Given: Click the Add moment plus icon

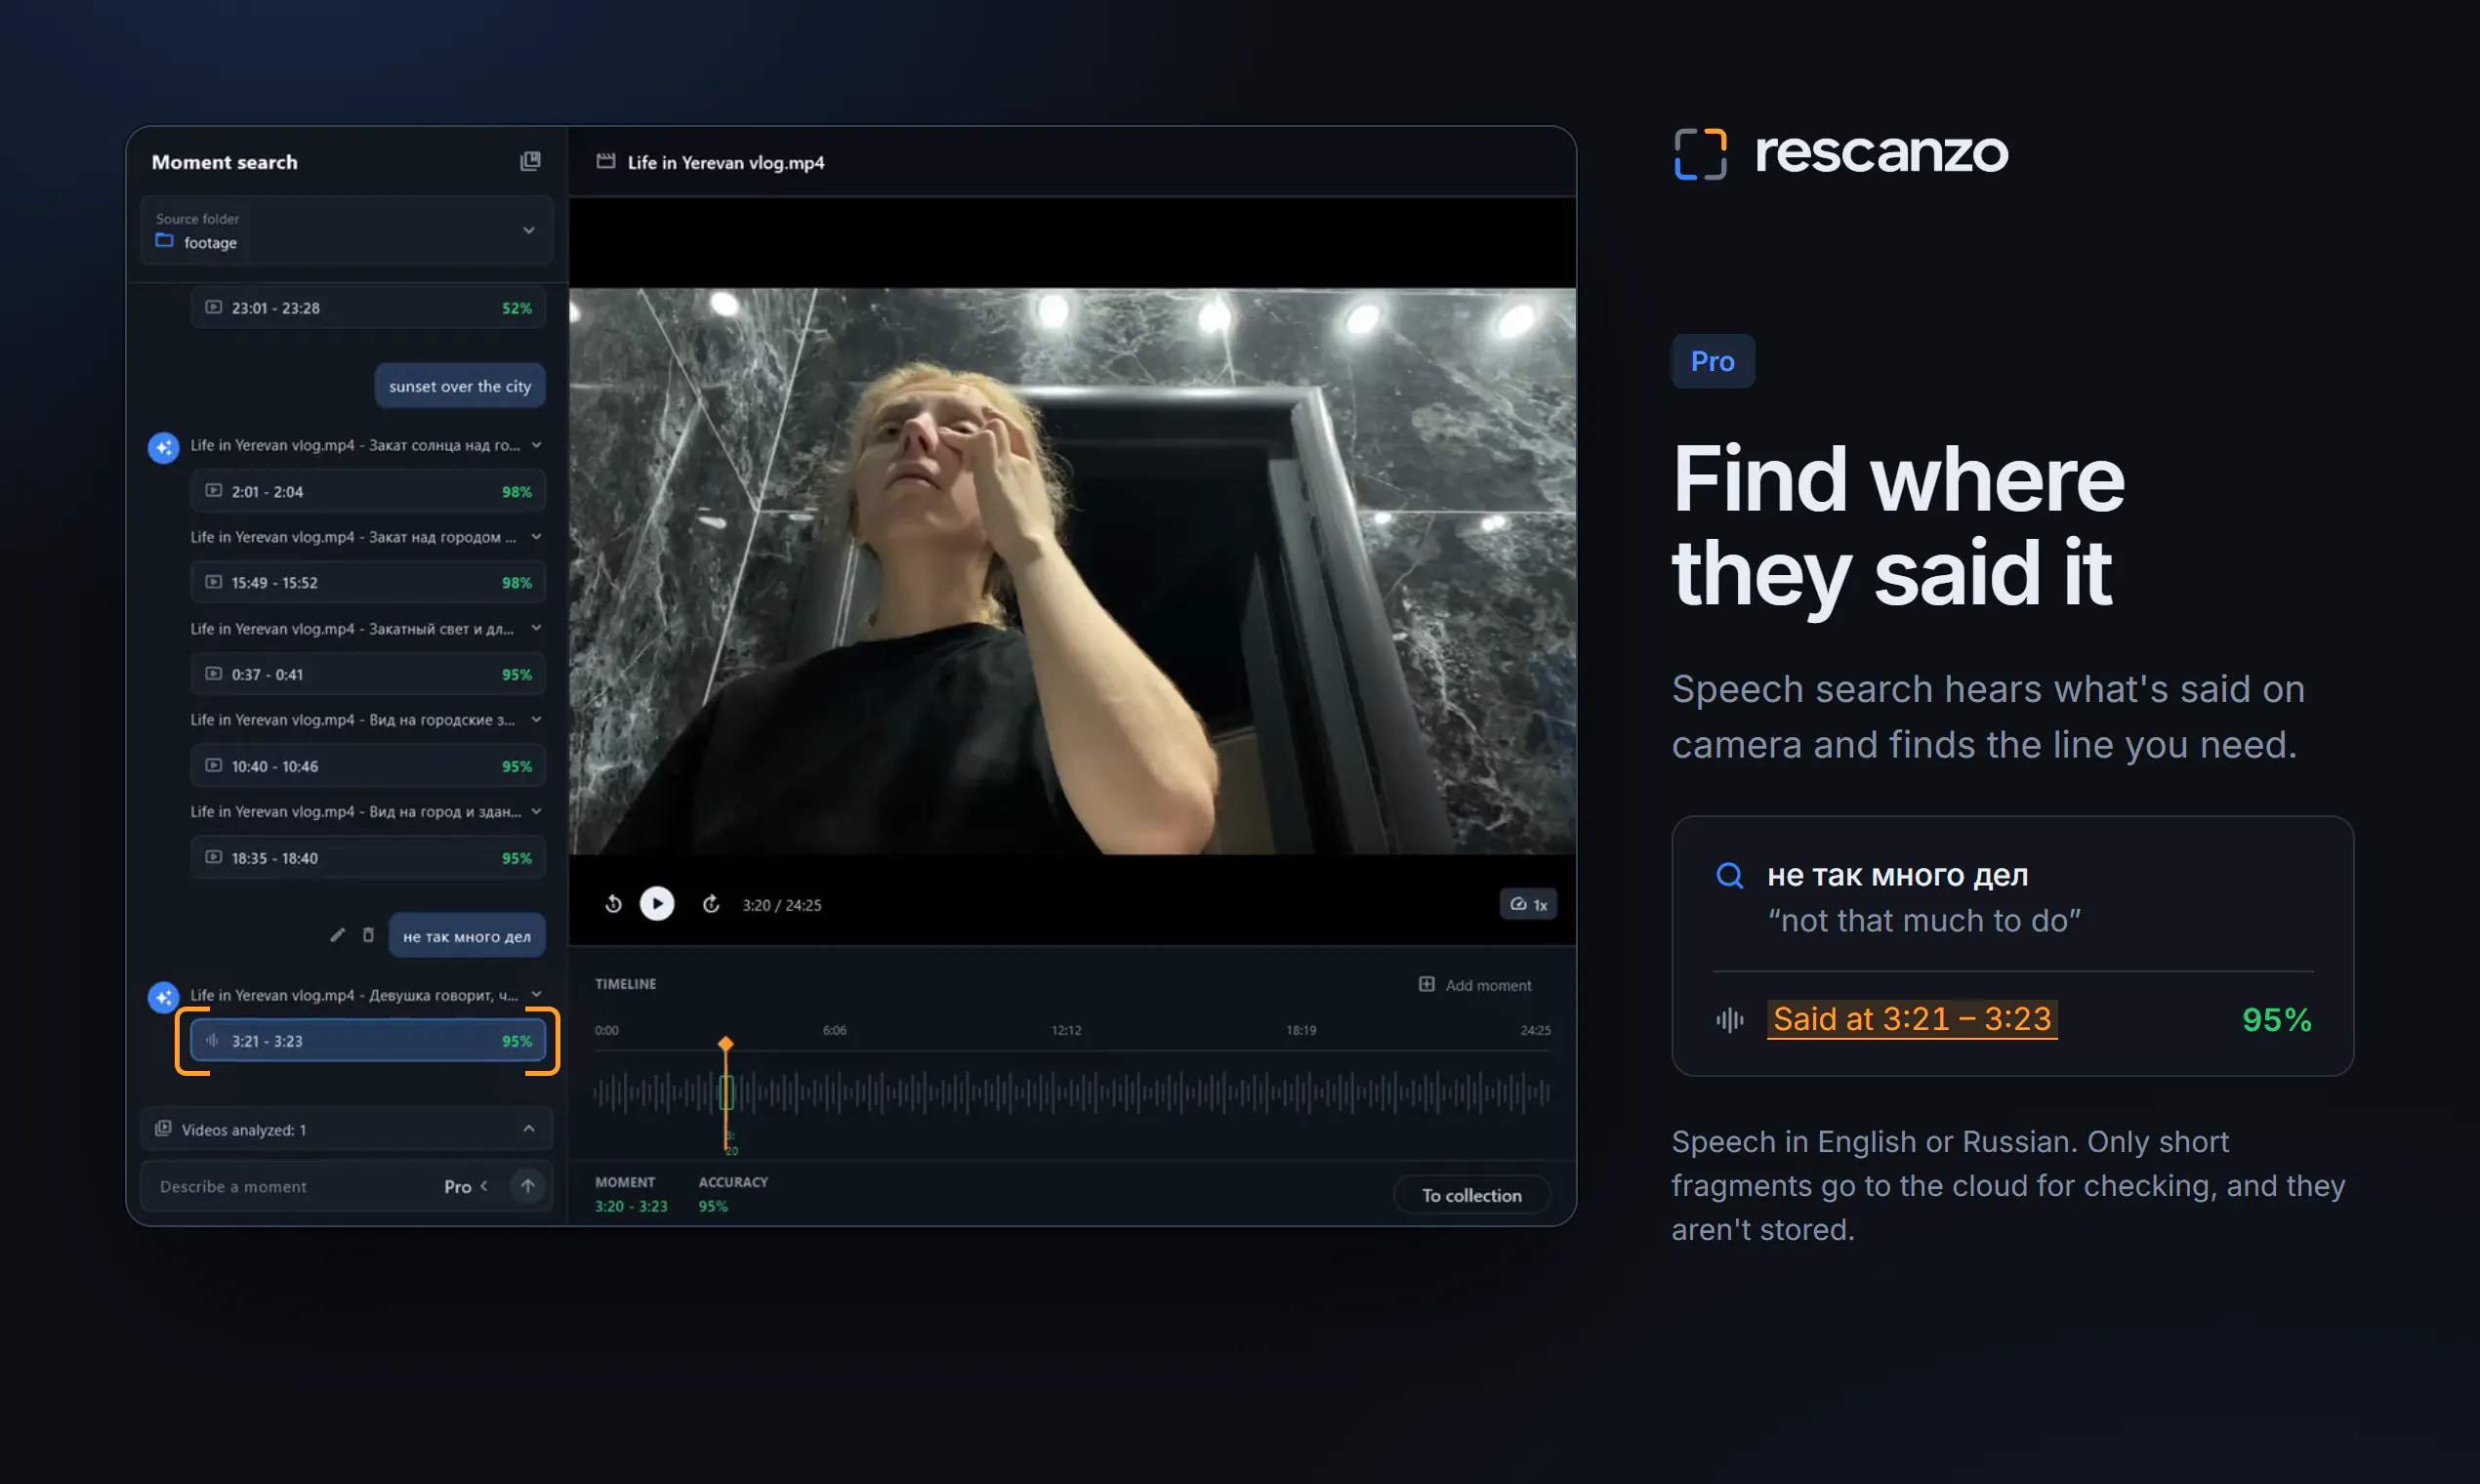Looking at the screenshot, I should pyautogui.click(x=1427, y=984).
